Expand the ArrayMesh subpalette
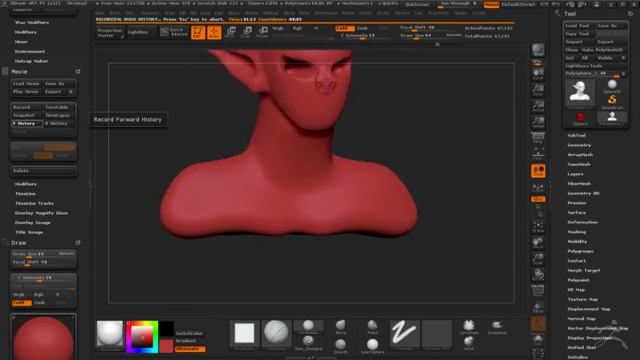This screenshot has width=640, height=360. click(x=580, y=155)
